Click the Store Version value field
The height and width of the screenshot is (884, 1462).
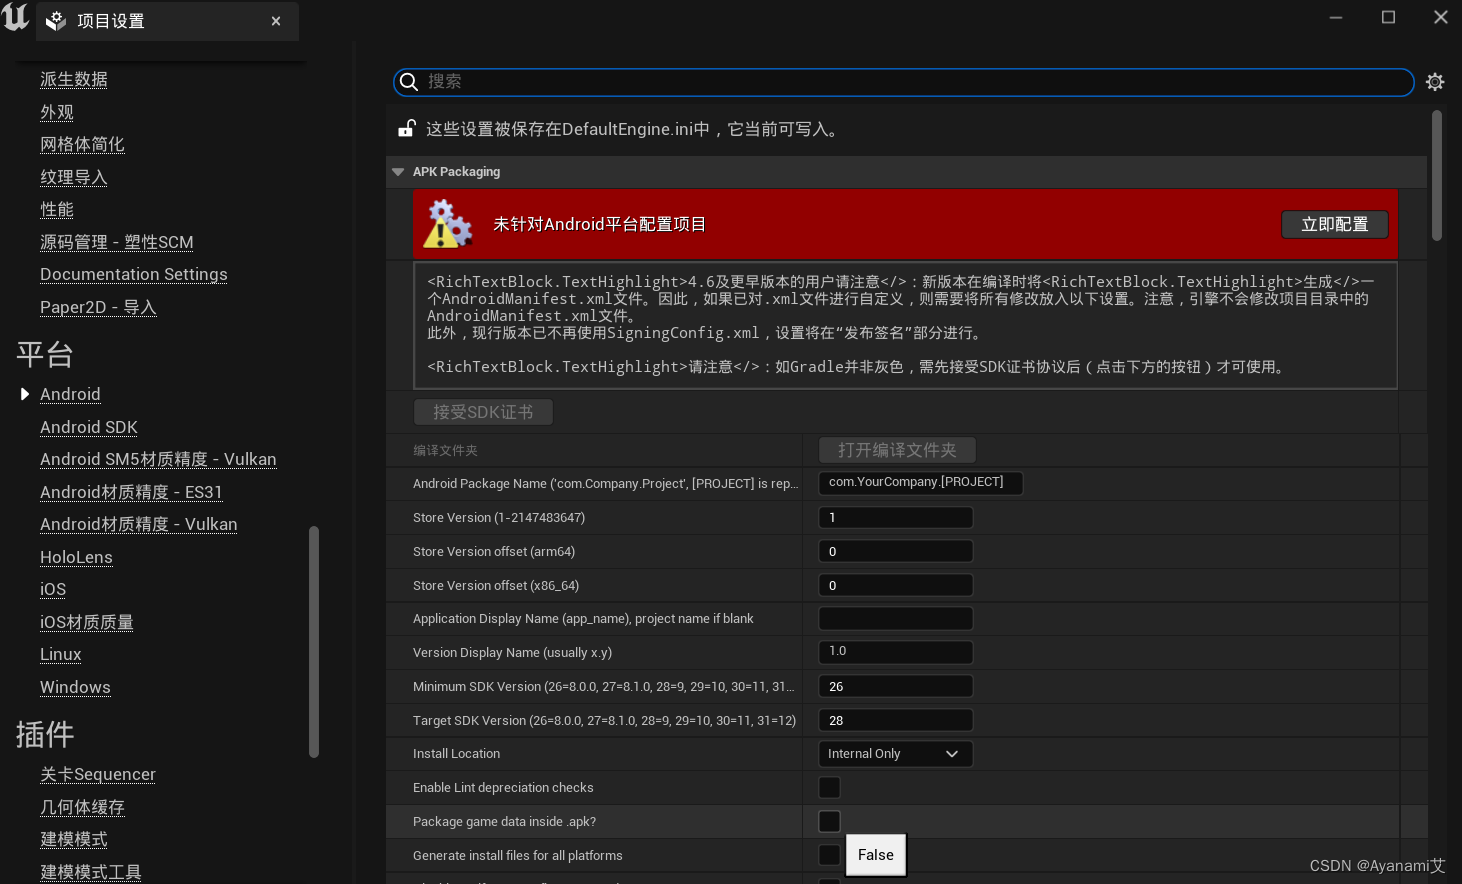coord(895,517)
